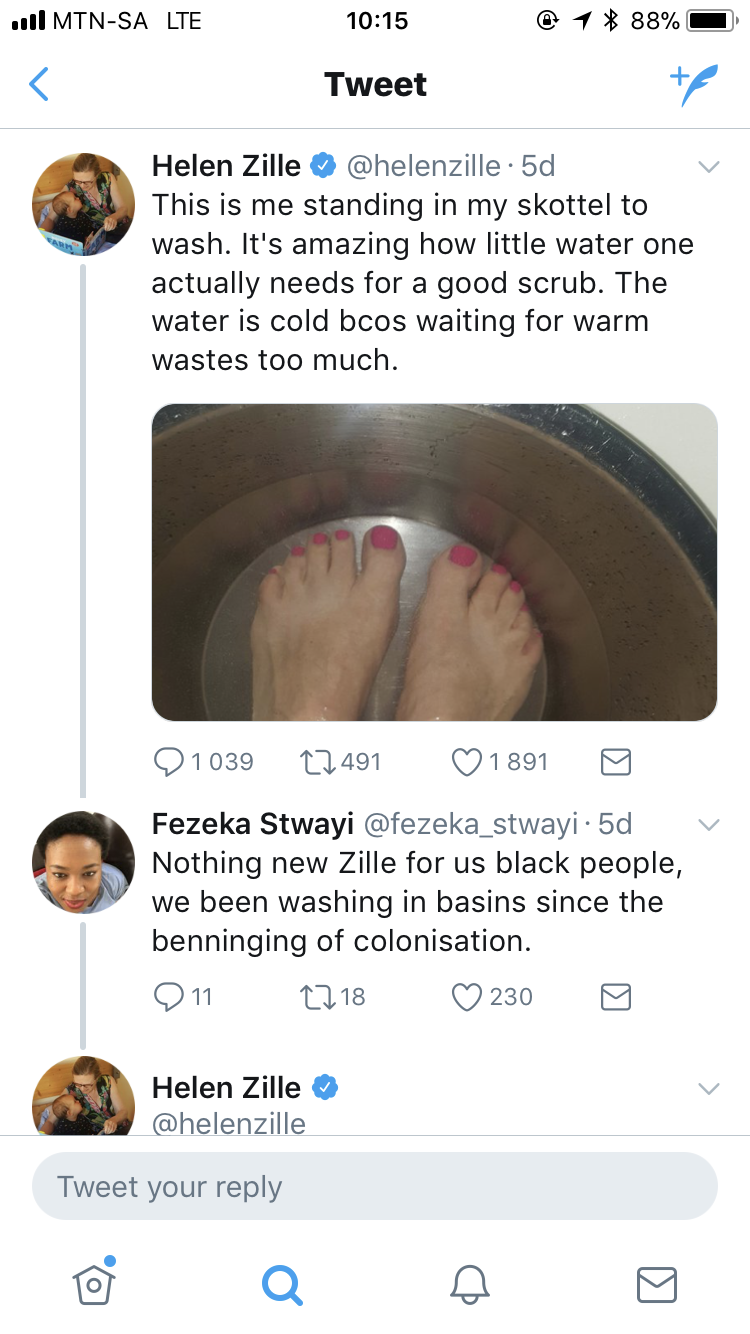Screen dimensions: 750x1334
Task: Share Fezeka Stwayi's tweet via envelope icon
Action: (x=615, y=997)
